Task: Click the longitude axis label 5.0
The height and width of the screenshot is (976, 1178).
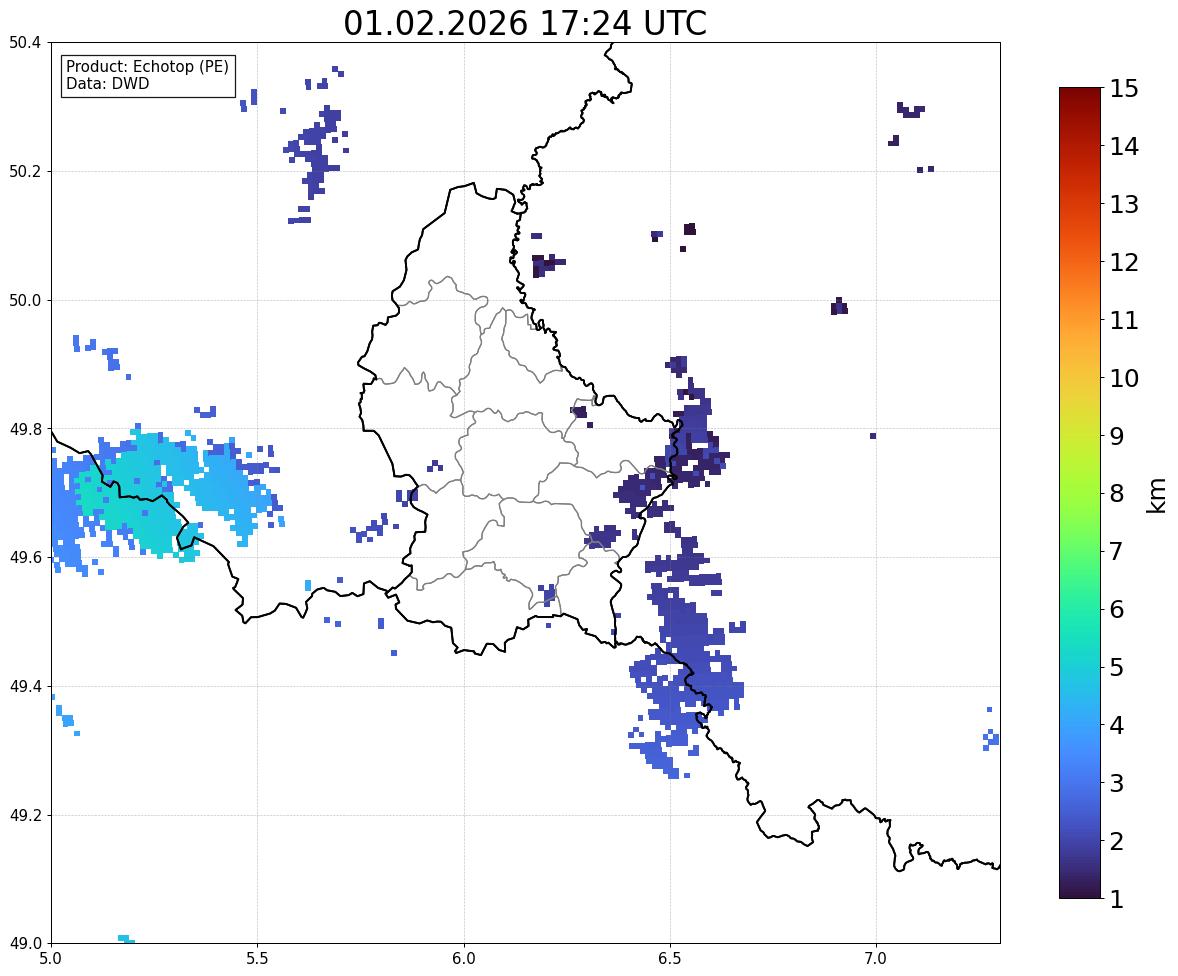Action: click(x=51, y=959)
